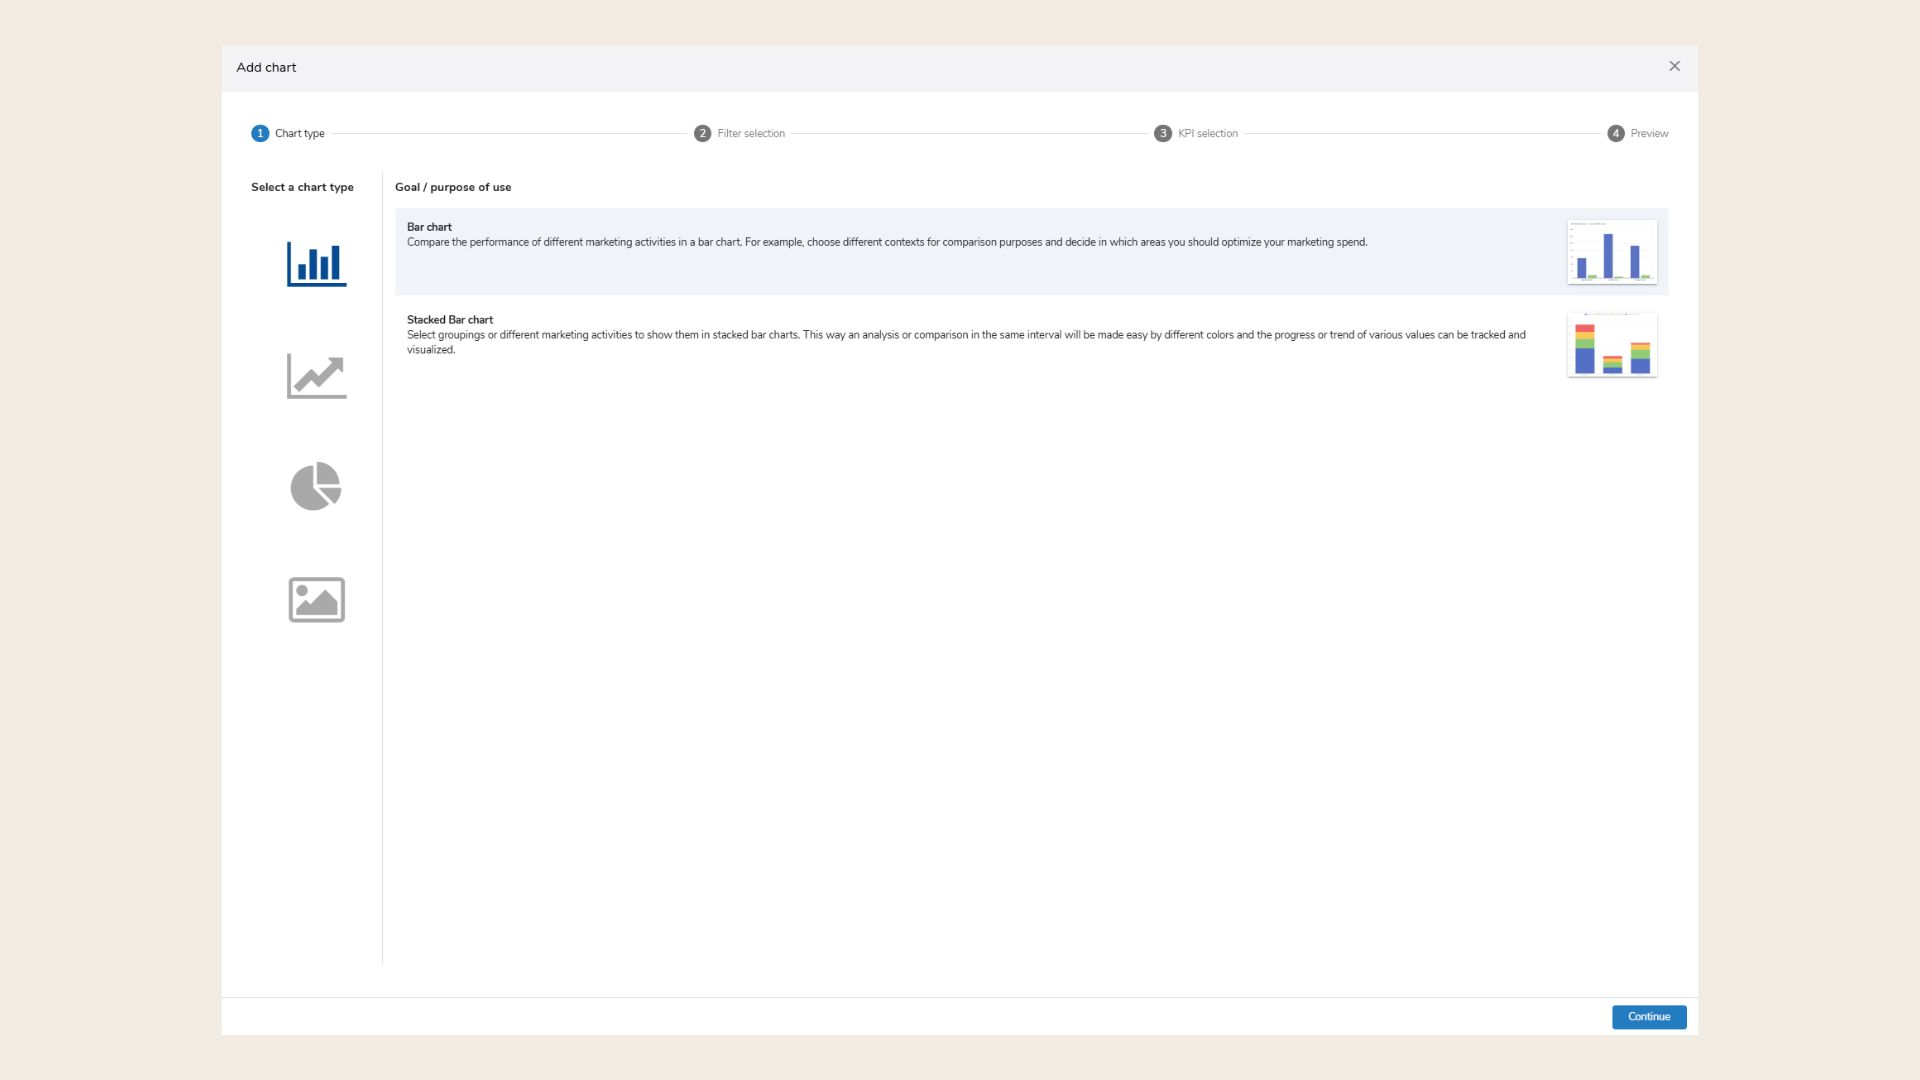This screenshot has height=1080, width=1920.
Task: Click the Stacked Bar chart preview thumbnail
Action: (1611, 345)
